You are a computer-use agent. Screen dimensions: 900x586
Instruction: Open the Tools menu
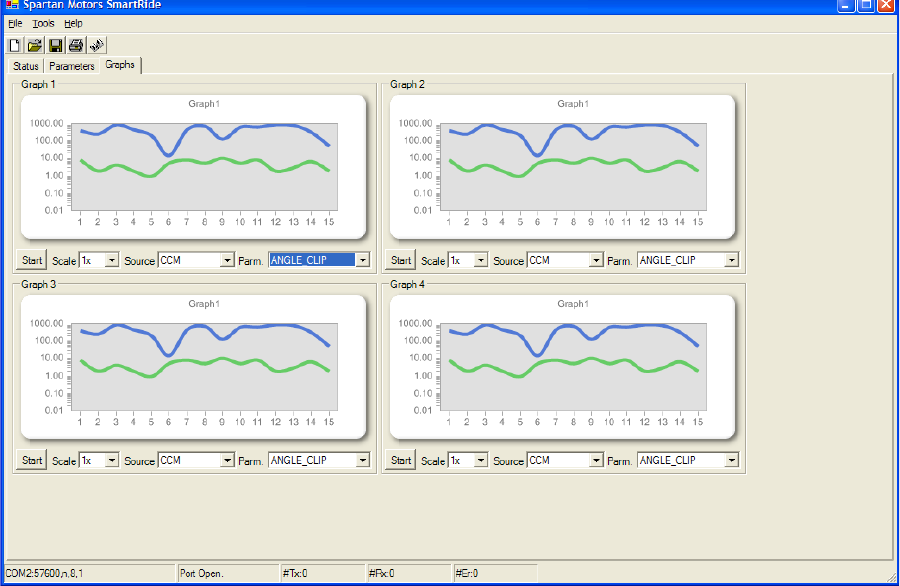click(x=43, y=24)
